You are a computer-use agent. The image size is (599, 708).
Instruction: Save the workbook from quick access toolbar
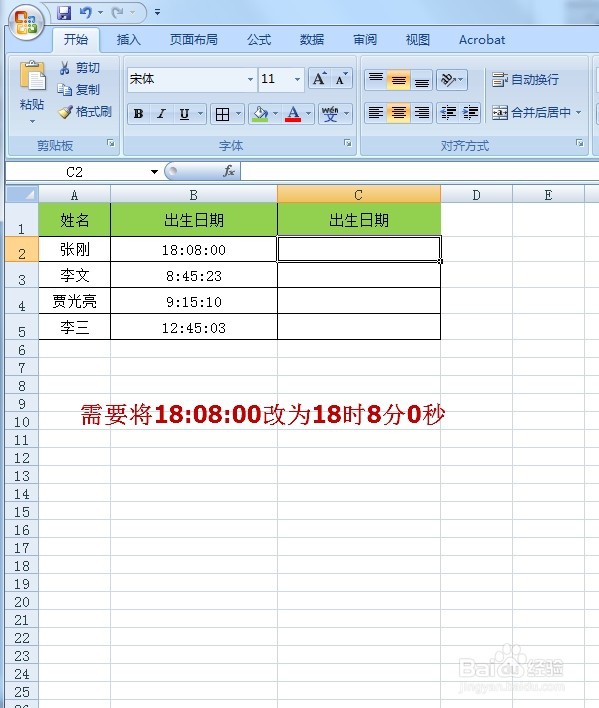click(x=64, y=13)
